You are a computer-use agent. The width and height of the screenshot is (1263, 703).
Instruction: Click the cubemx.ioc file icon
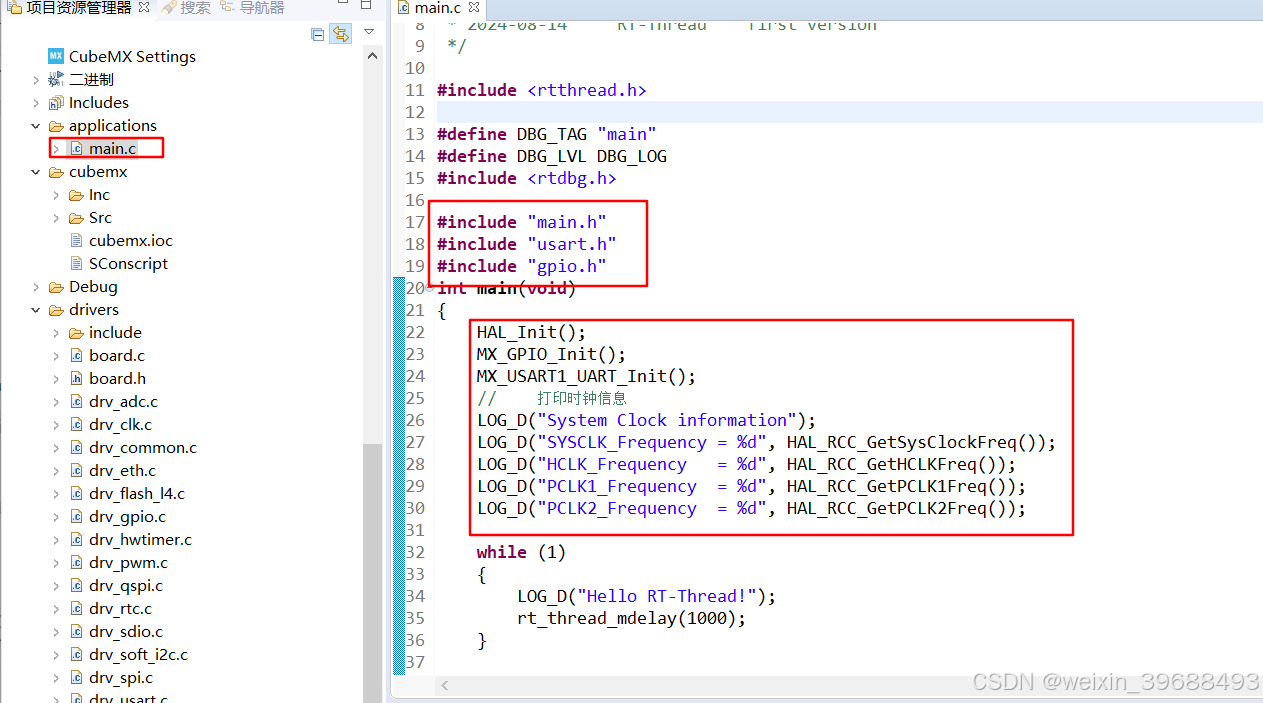click(76, 240)
